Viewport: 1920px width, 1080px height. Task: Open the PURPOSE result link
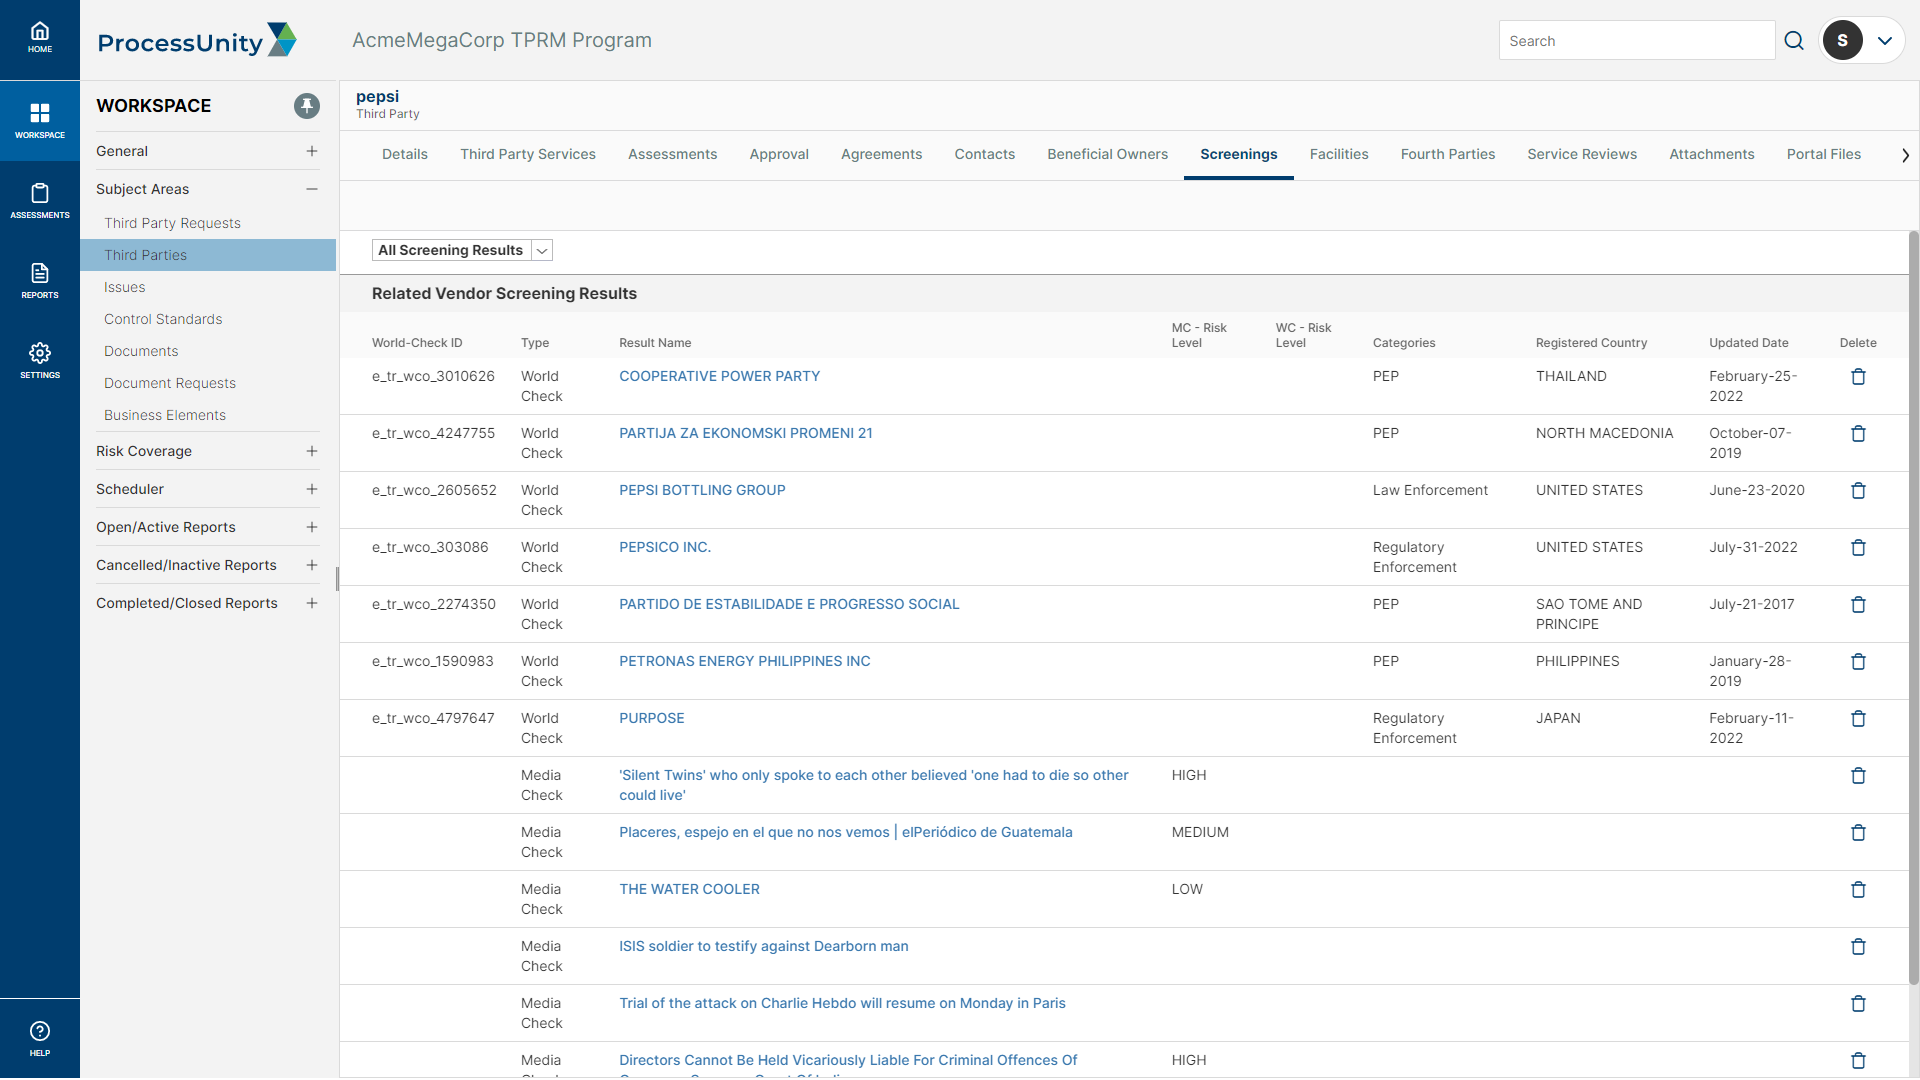pyautogui.click(x=651, y=718)
